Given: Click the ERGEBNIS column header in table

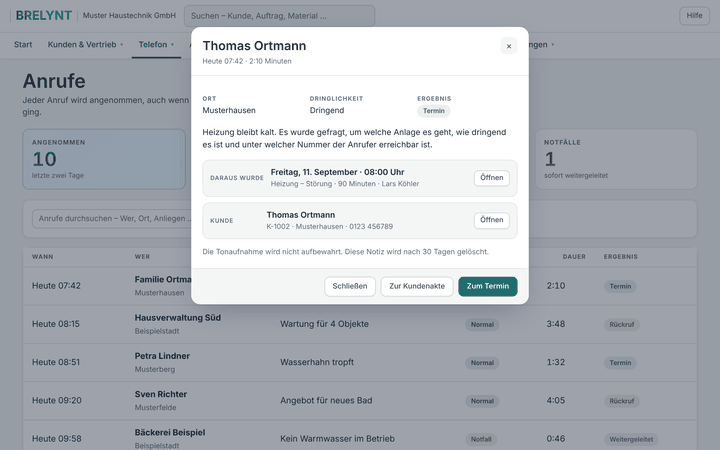Looking at the screenshot, I should tap(620, 257).
